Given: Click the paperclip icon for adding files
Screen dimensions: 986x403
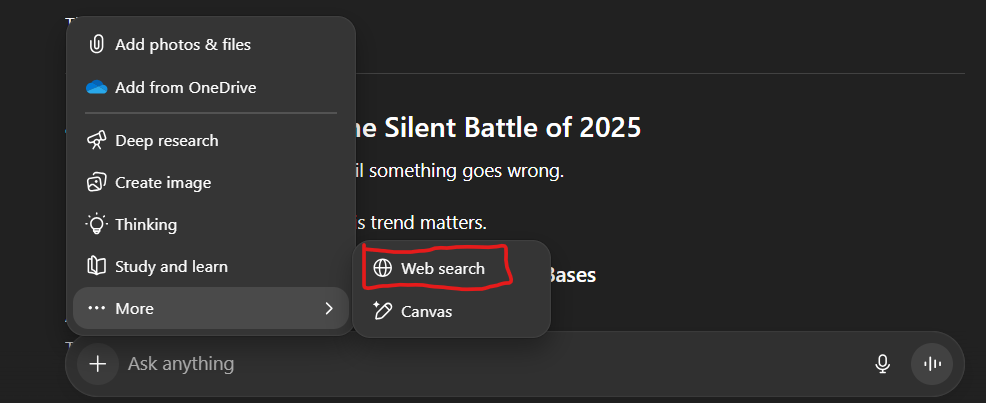Looking at the screenshot, I should pos(97,44).
